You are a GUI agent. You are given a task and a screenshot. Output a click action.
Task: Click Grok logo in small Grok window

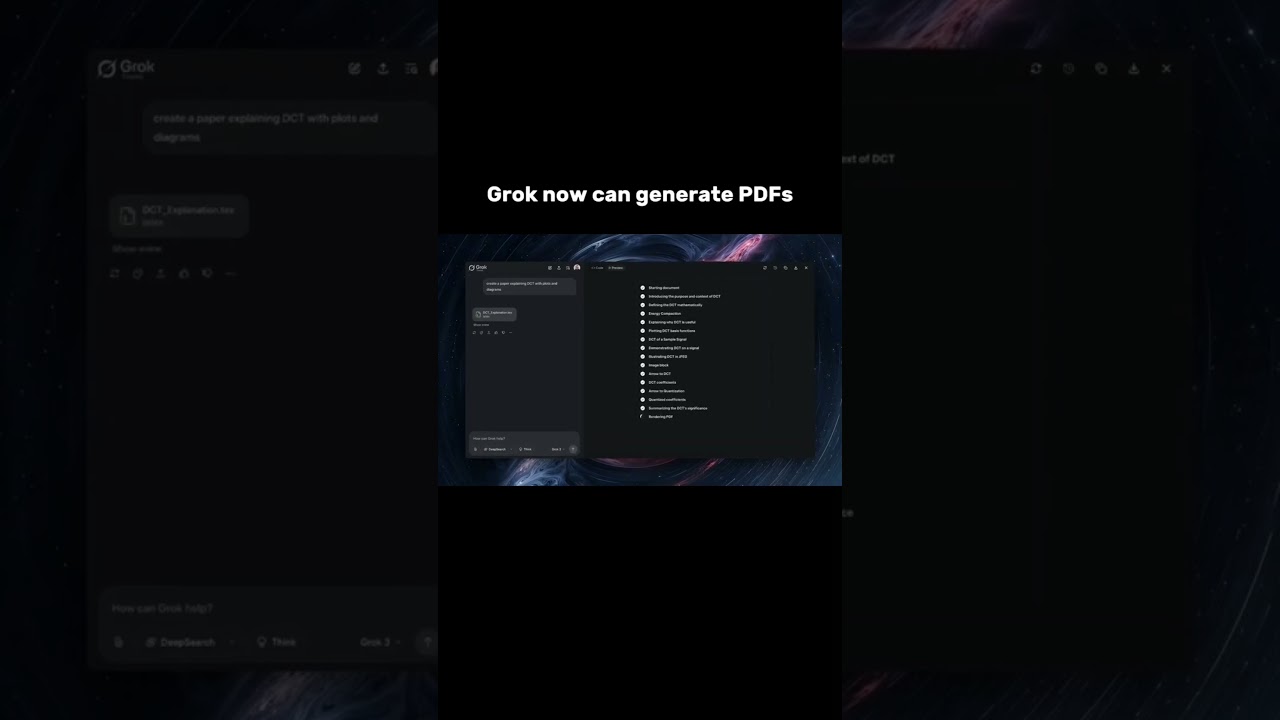click(x=477, y=268)
